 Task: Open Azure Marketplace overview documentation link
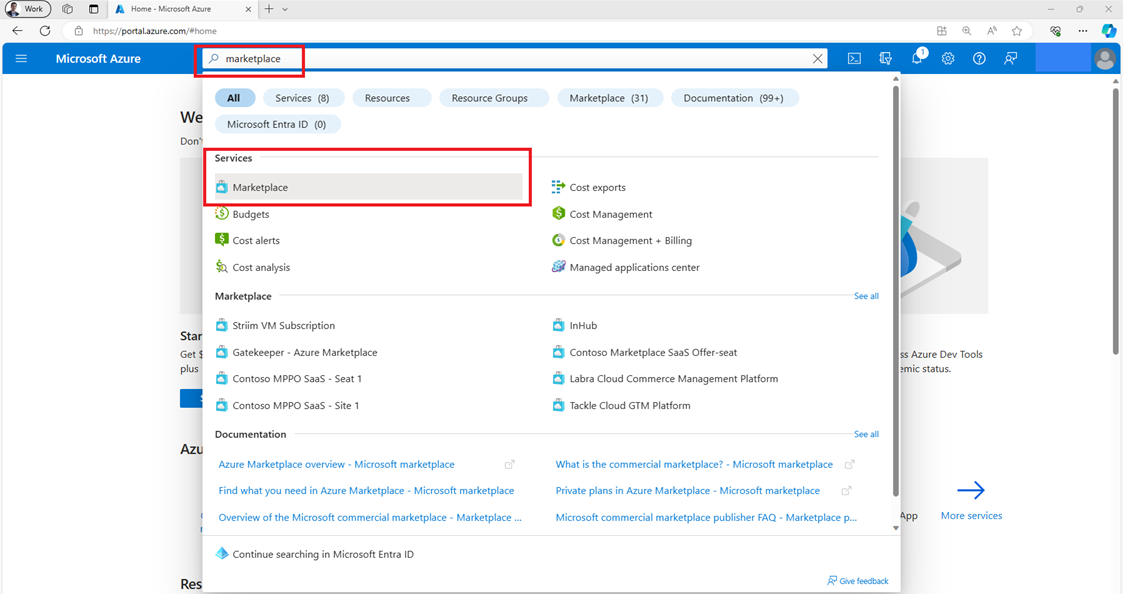click(x=337, y=464)
